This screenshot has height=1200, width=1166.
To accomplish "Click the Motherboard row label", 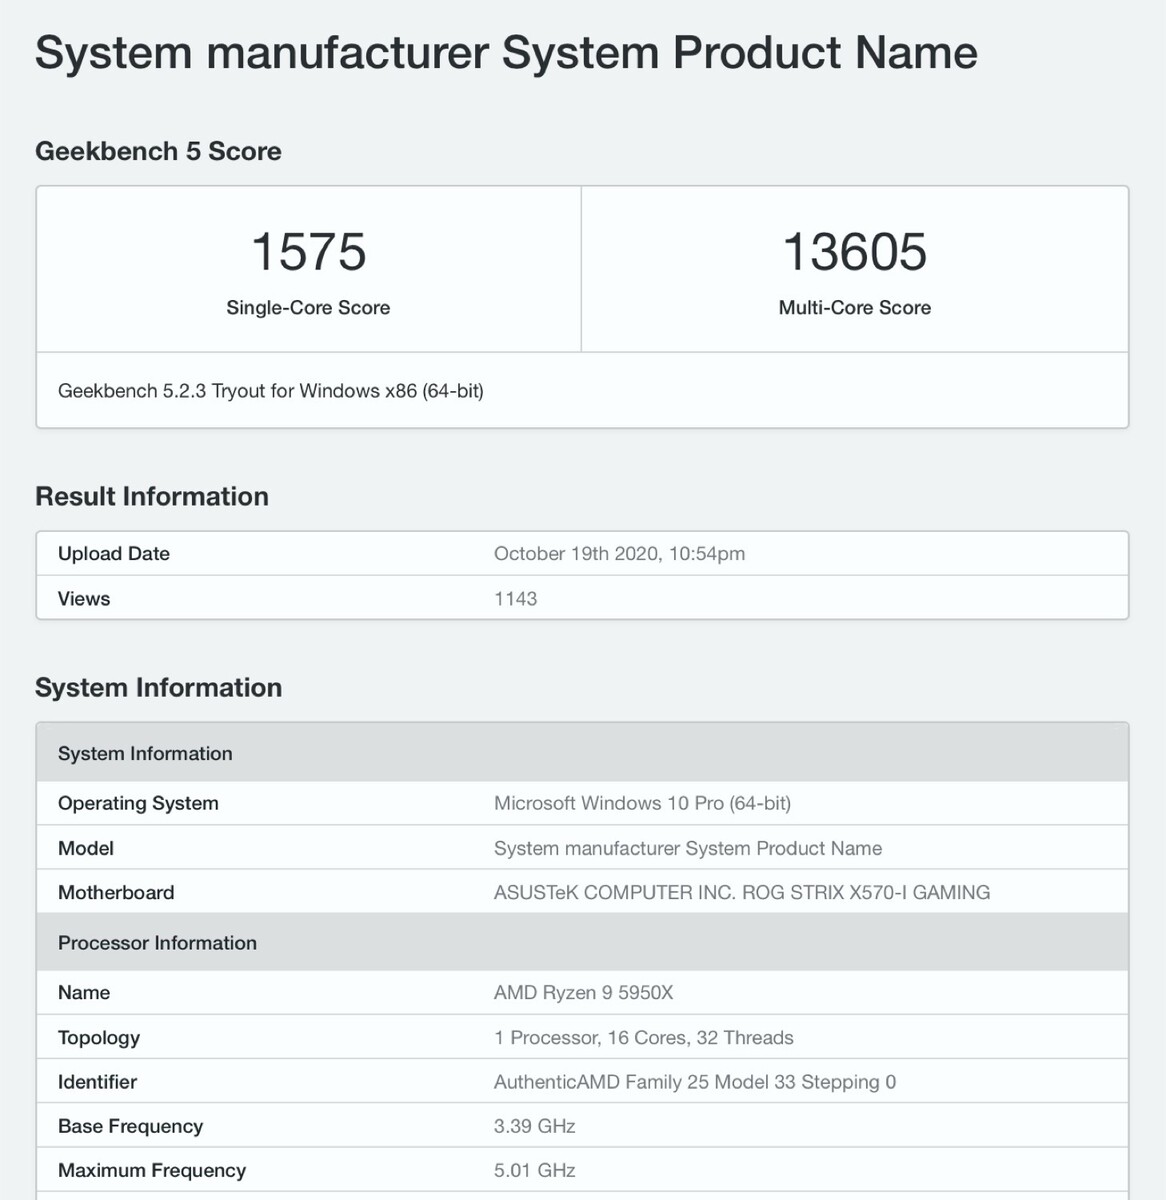I will pos(116,892).
